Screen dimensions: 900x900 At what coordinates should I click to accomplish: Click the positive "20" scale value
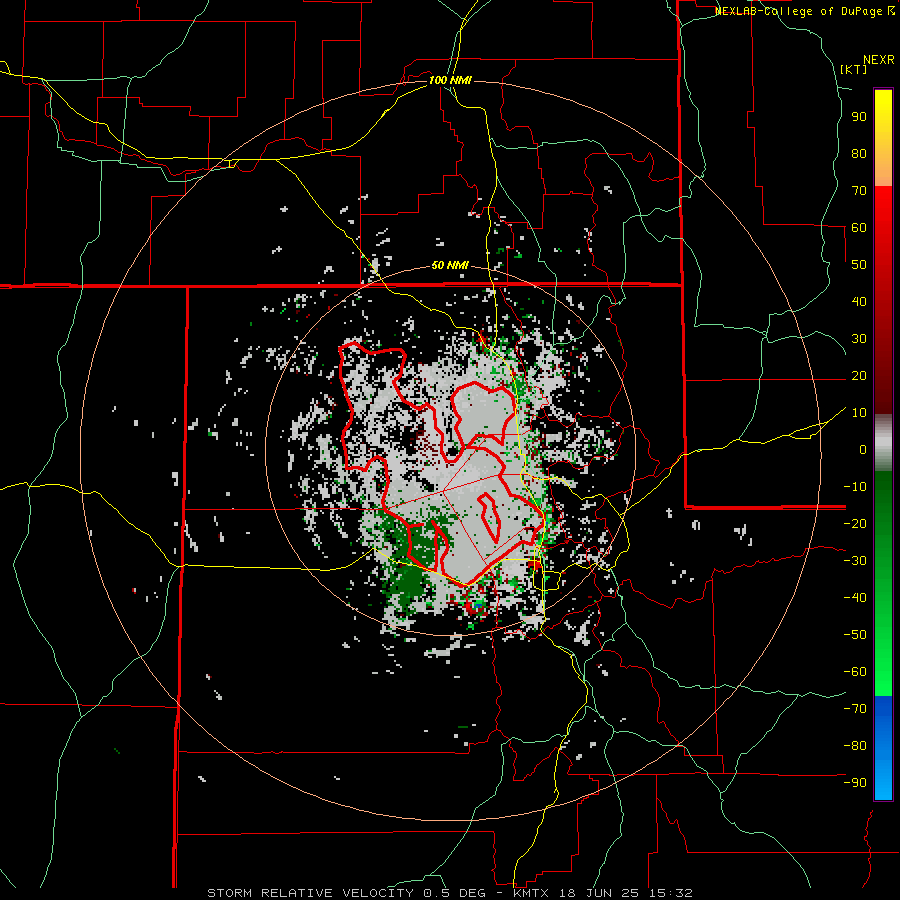859,376
